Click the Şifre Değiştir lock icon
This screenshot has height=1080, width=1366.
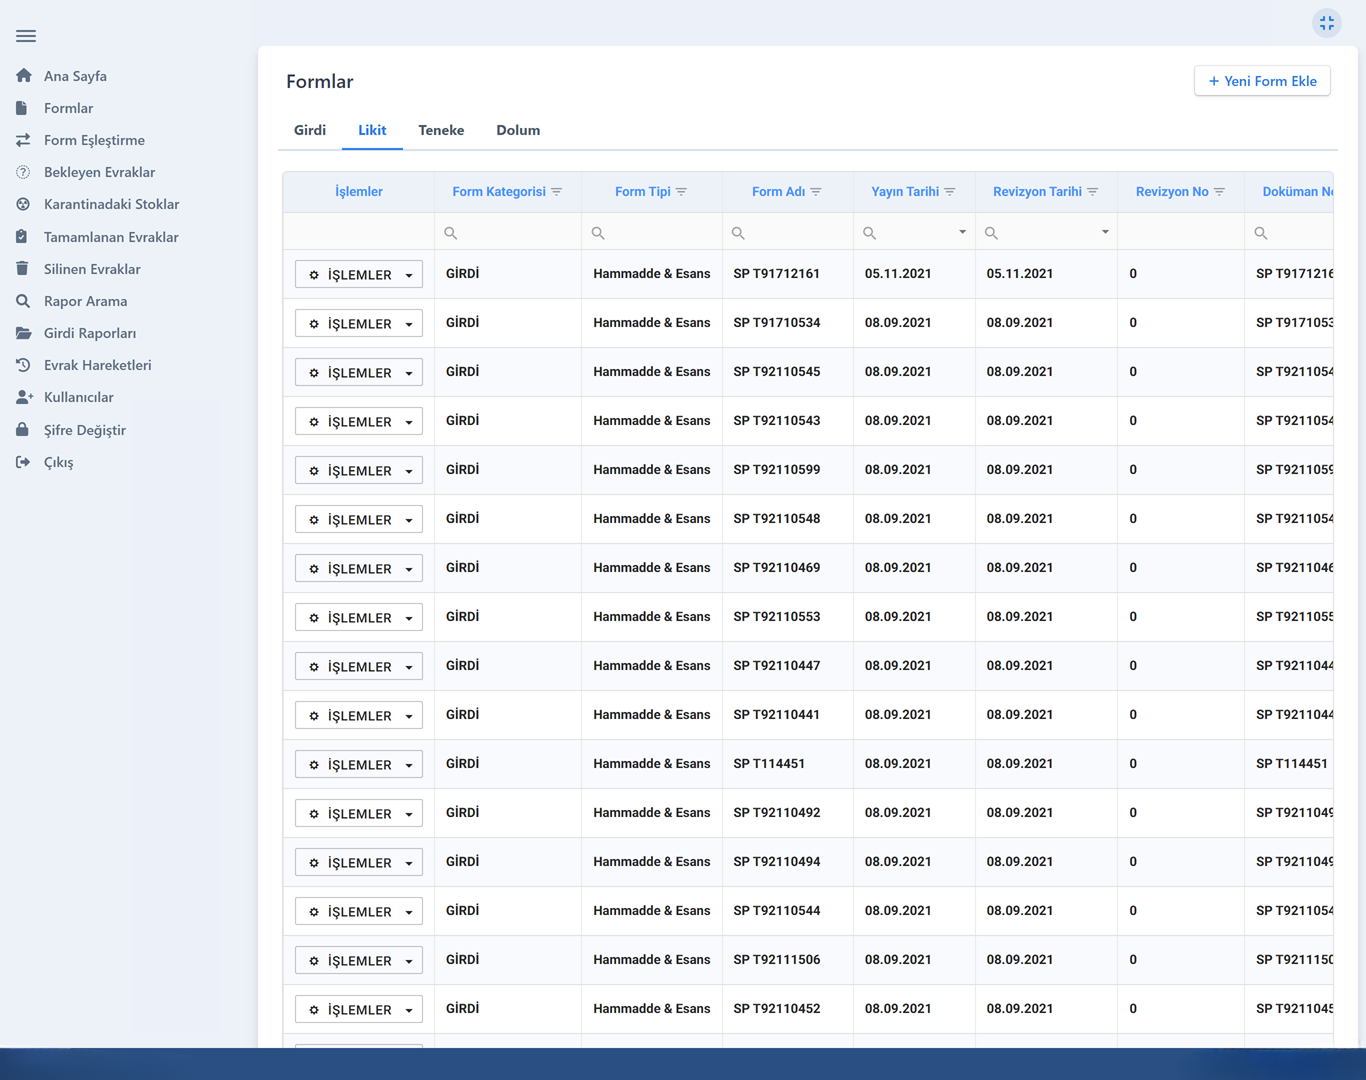(x=23, y=430)
